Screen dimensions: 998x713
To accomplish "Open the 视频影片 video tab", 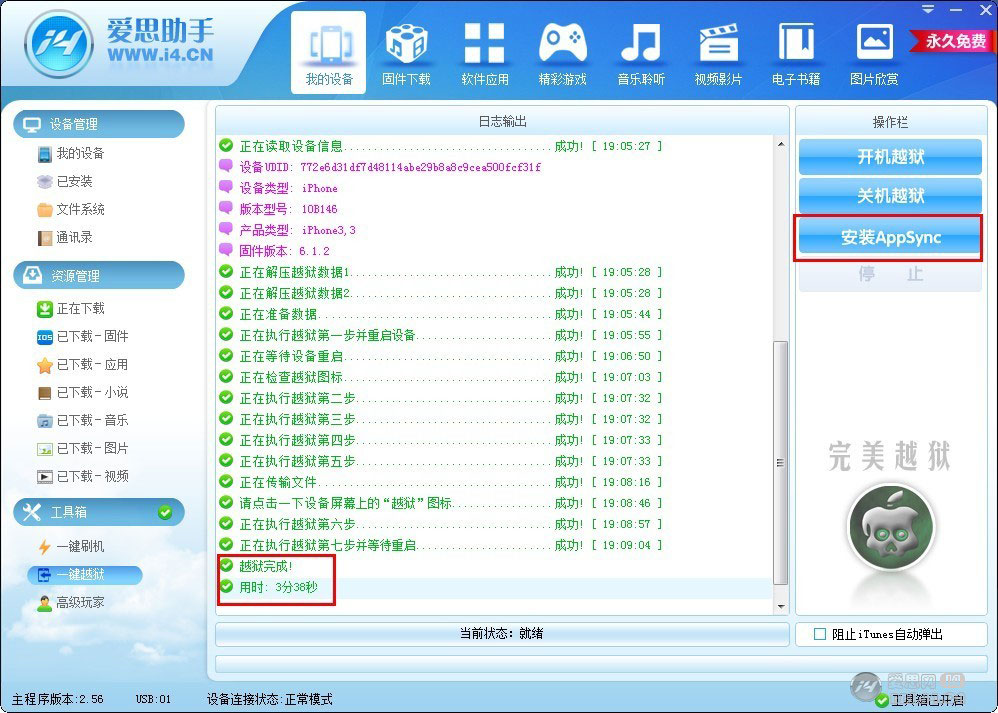I will click(x=718, y=53).
